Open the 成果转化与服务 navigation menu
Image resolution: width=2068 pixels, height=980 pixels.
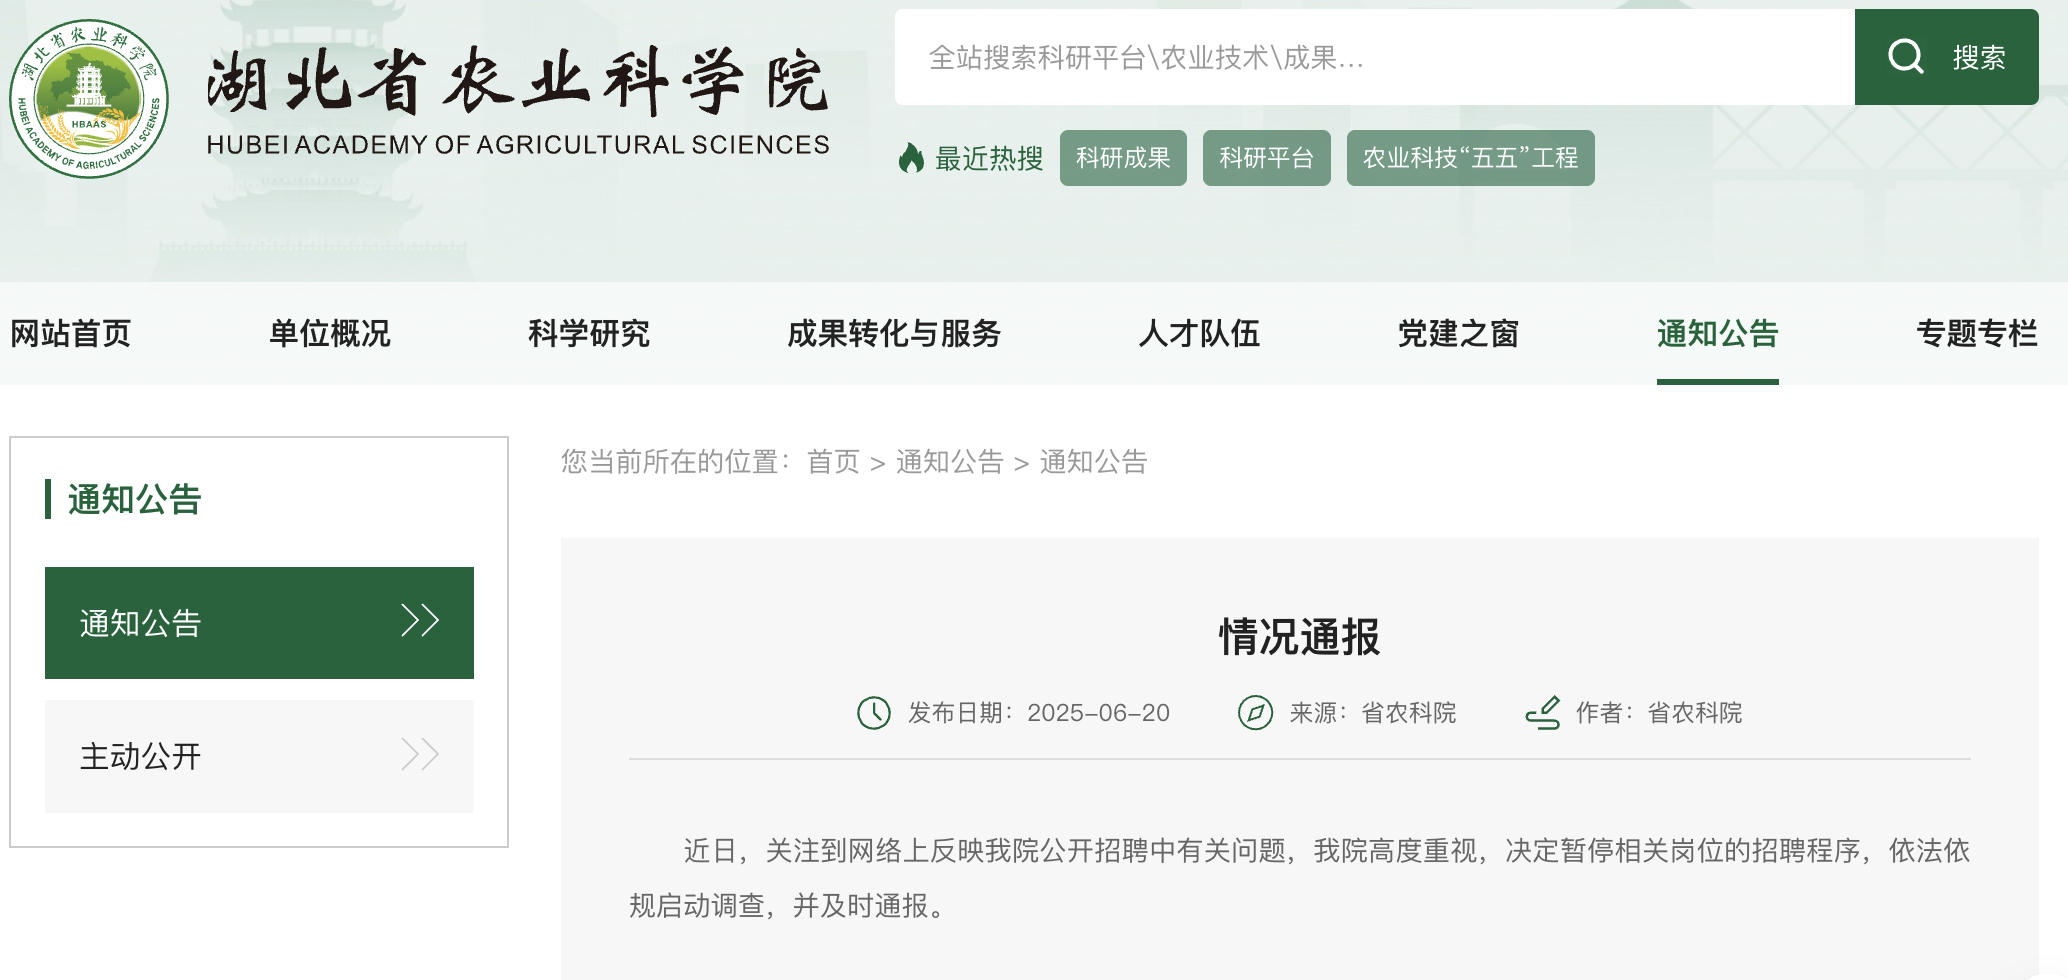click(894, 333)
